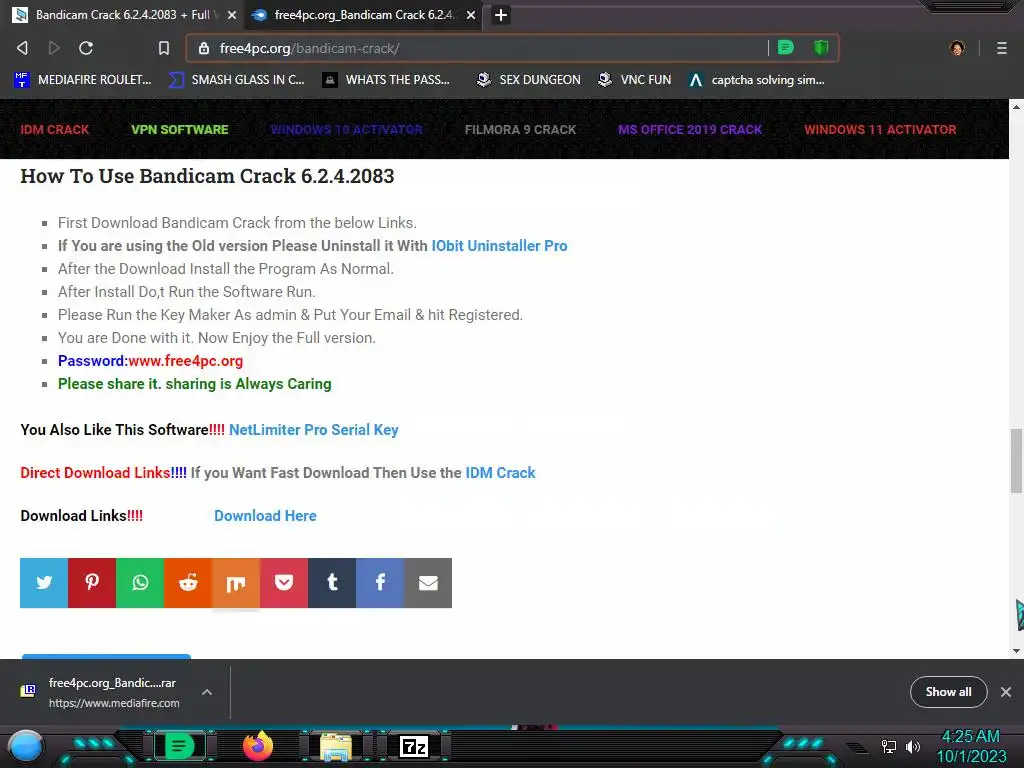Click the volume speaker tray icon
This screenshot has width=1024, height=768.
tap(913, 746)
